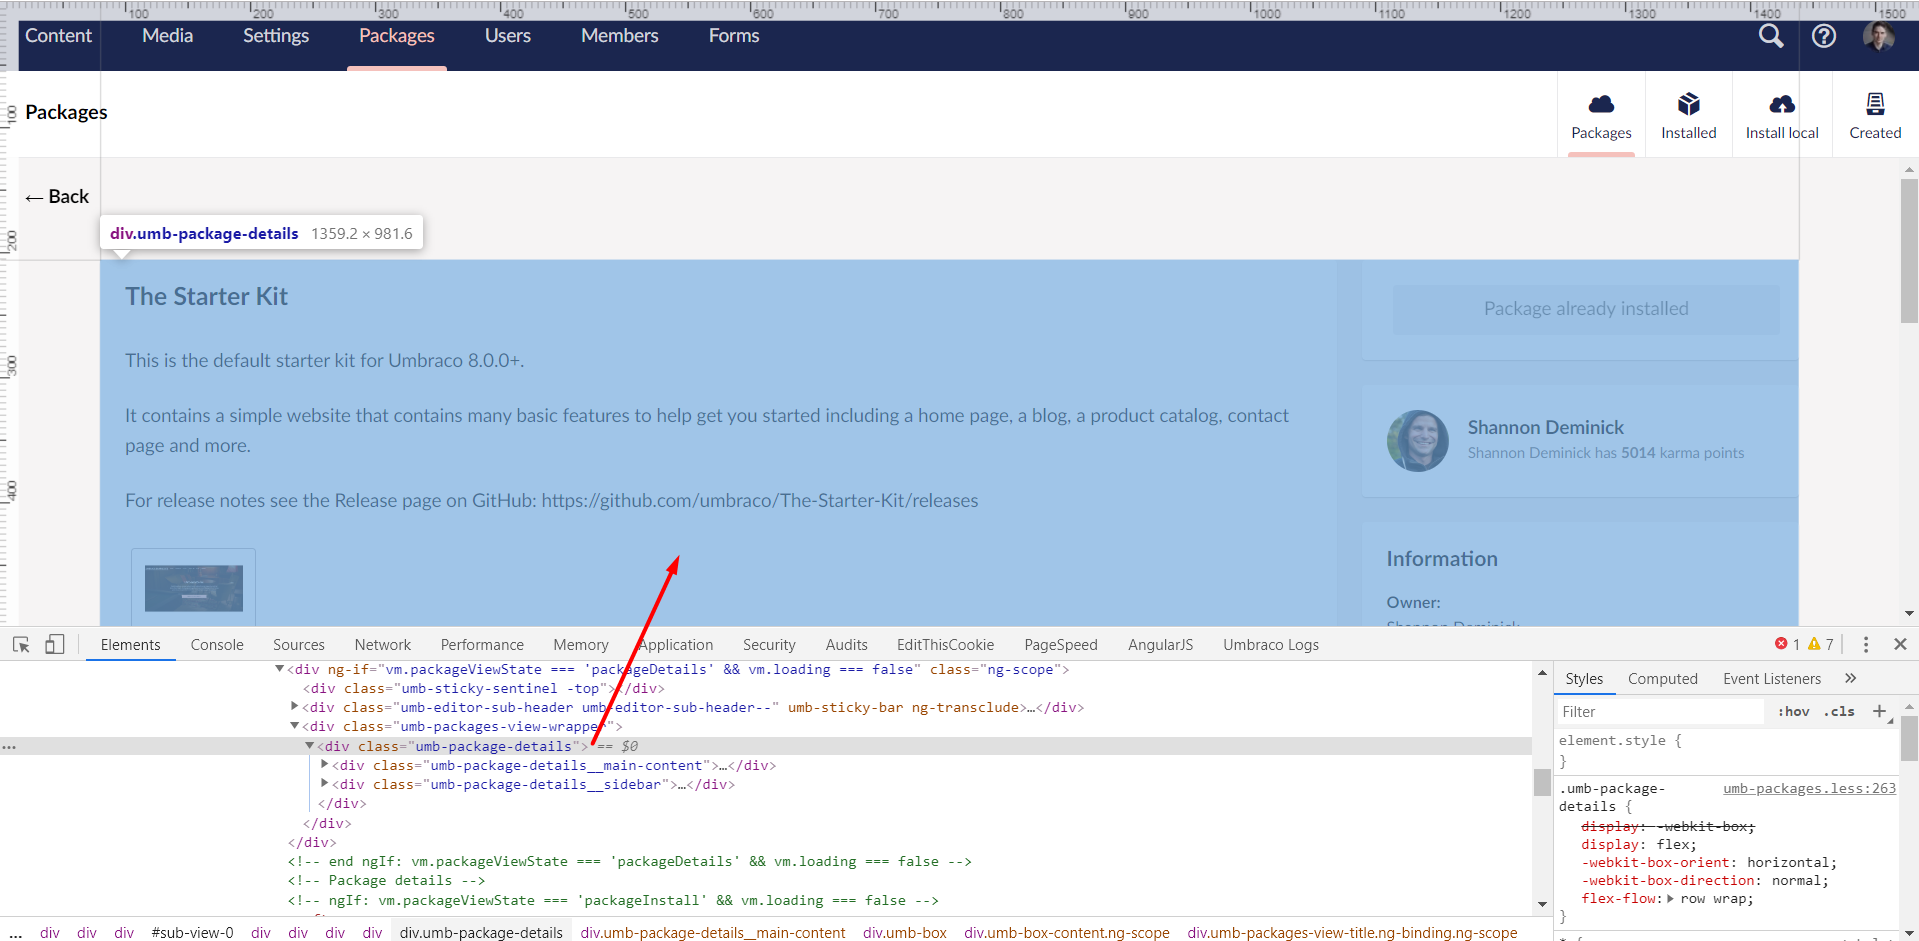1919x941 pixels.
Task: Click inside the Styles Filter field
Action: (1650, 711)
